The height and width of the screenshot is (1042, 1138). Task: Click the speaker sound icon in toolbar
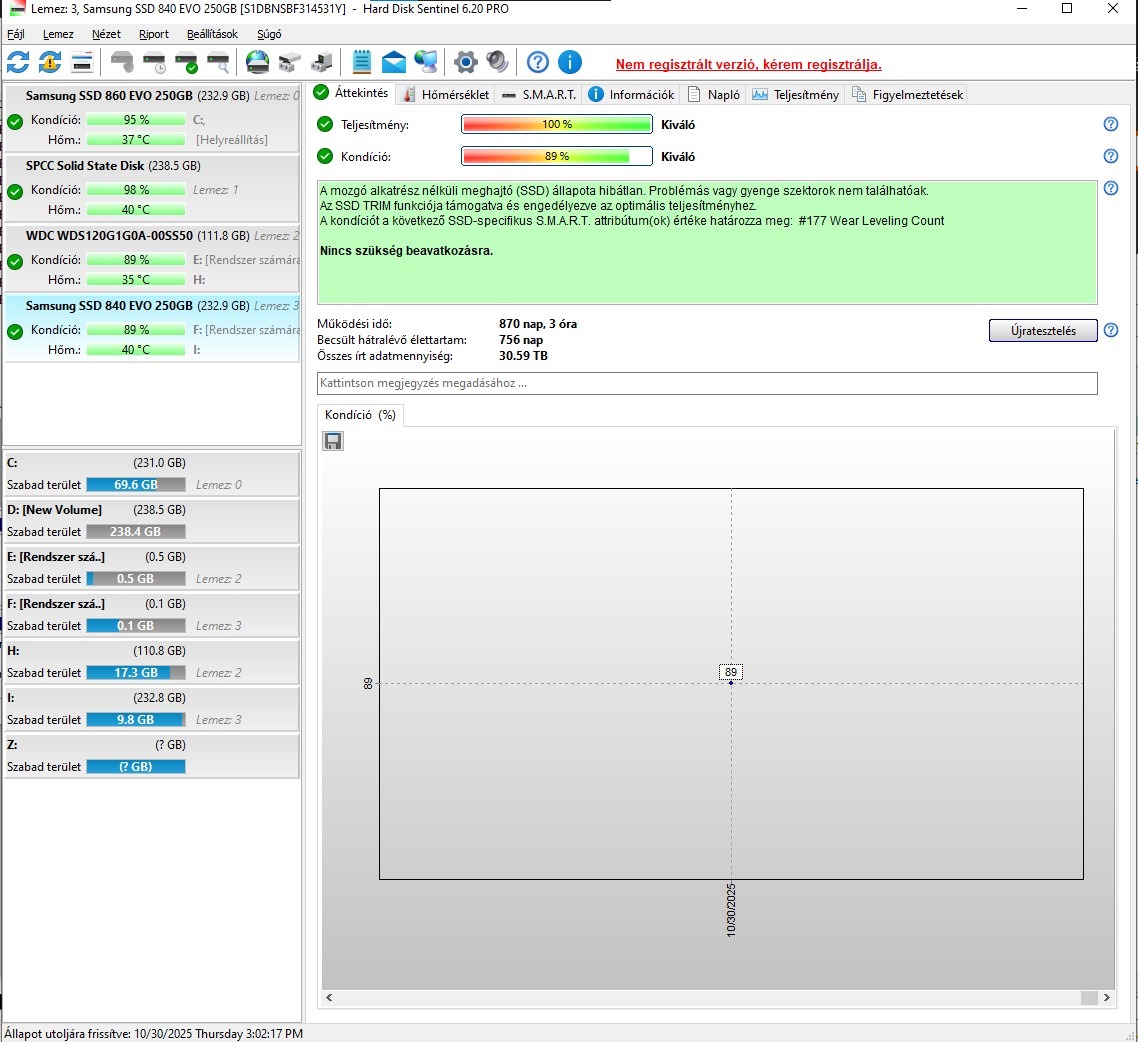497,62
